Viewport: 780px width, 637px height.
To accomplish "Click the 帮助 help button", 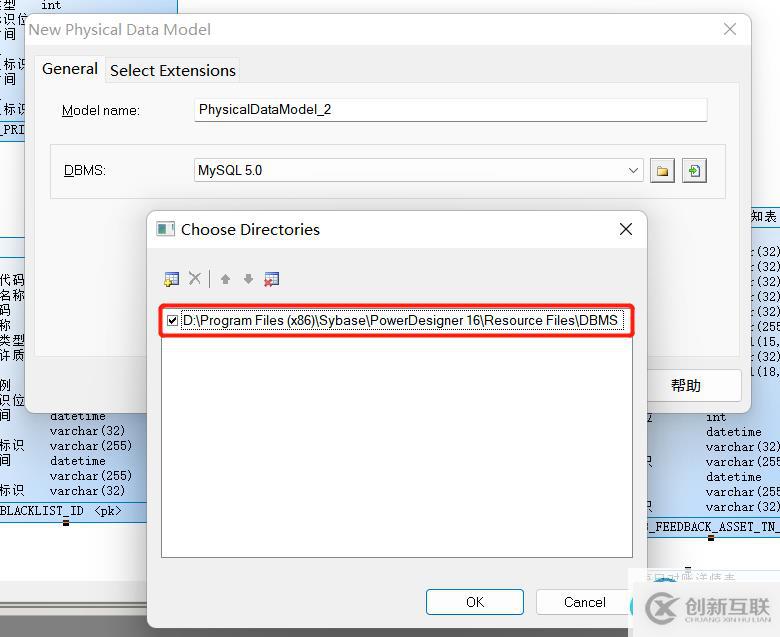I will [x=685, y=385].
